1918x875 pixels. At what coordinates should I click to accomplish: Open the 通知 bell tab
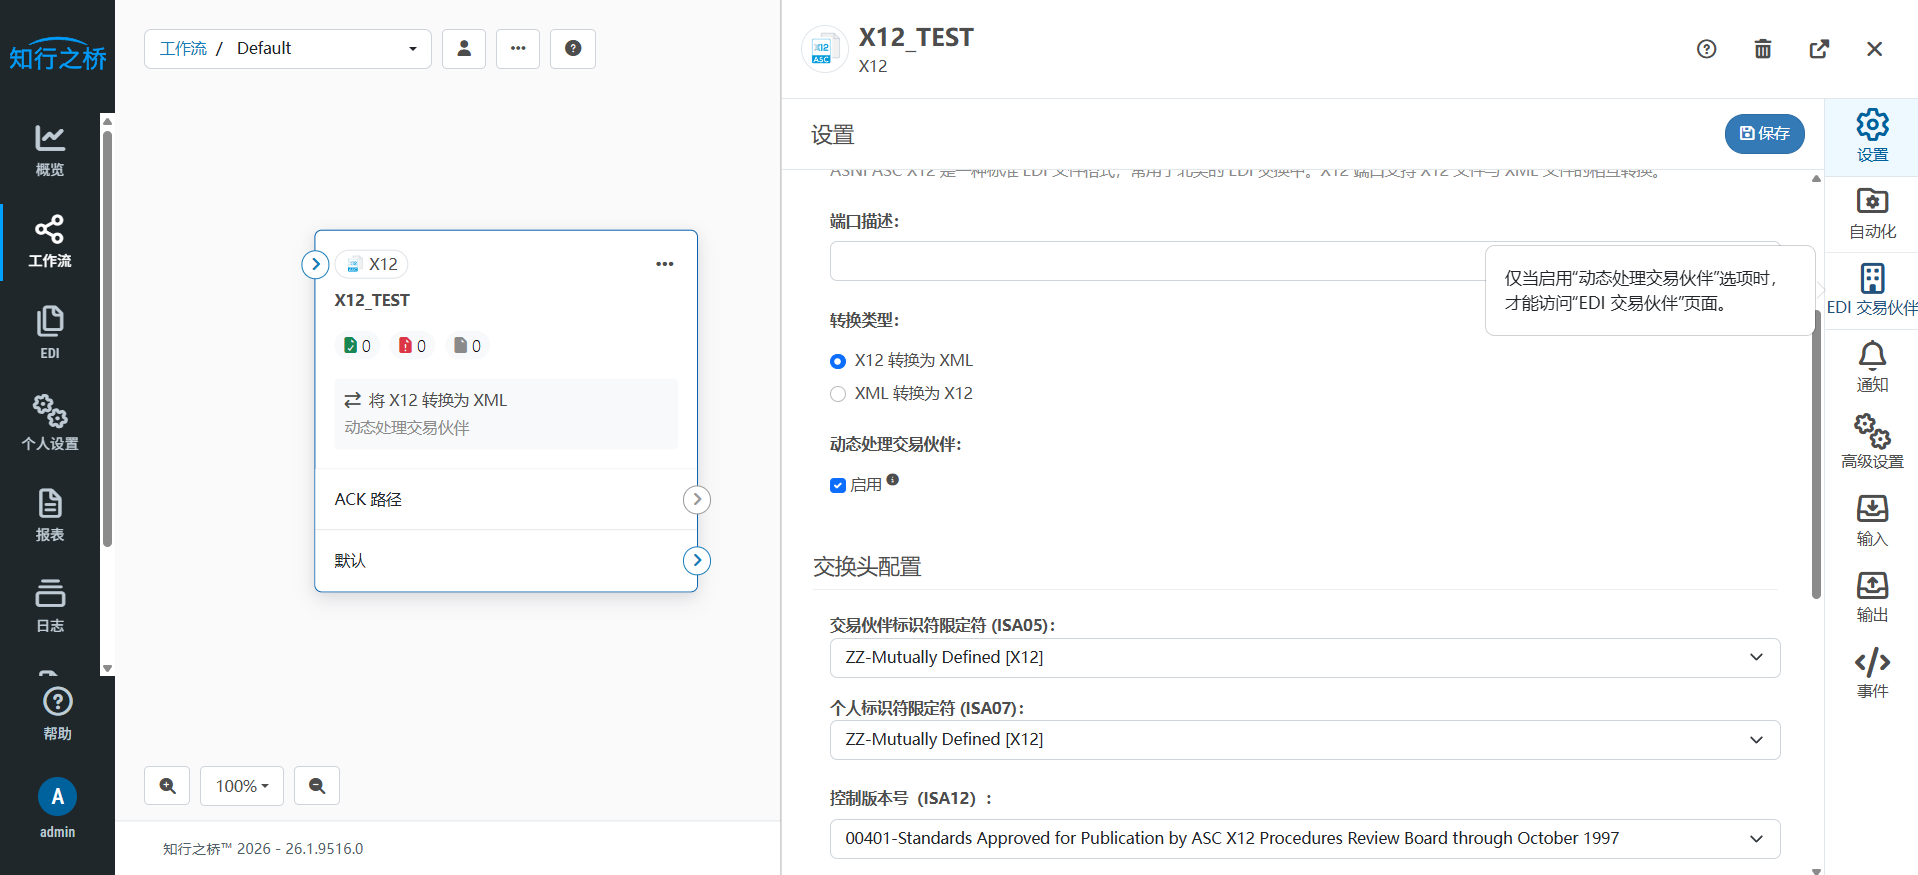1871,367
